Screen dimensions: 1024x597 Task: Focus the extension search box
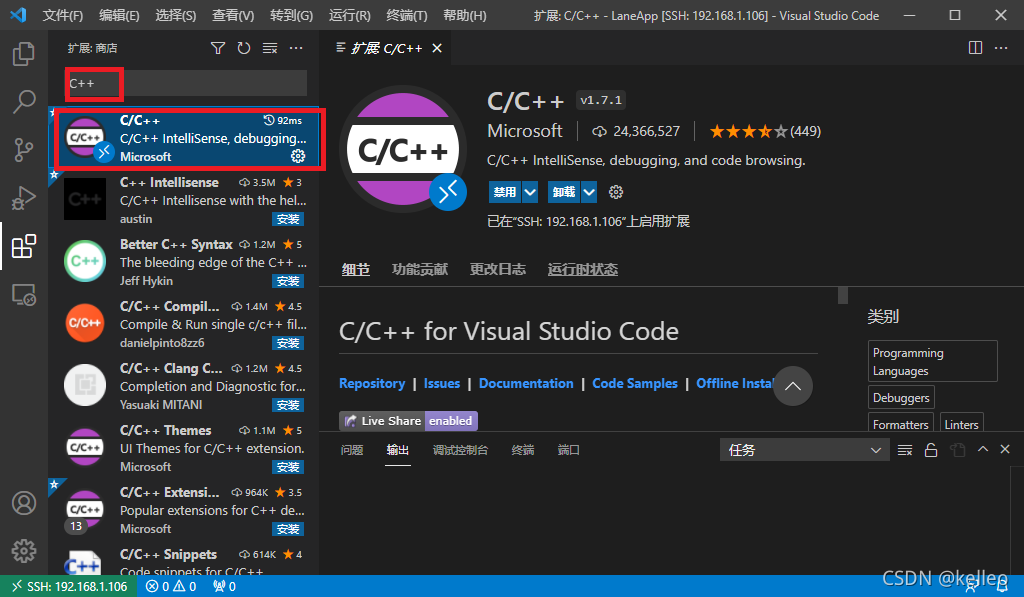coord(187,84)
